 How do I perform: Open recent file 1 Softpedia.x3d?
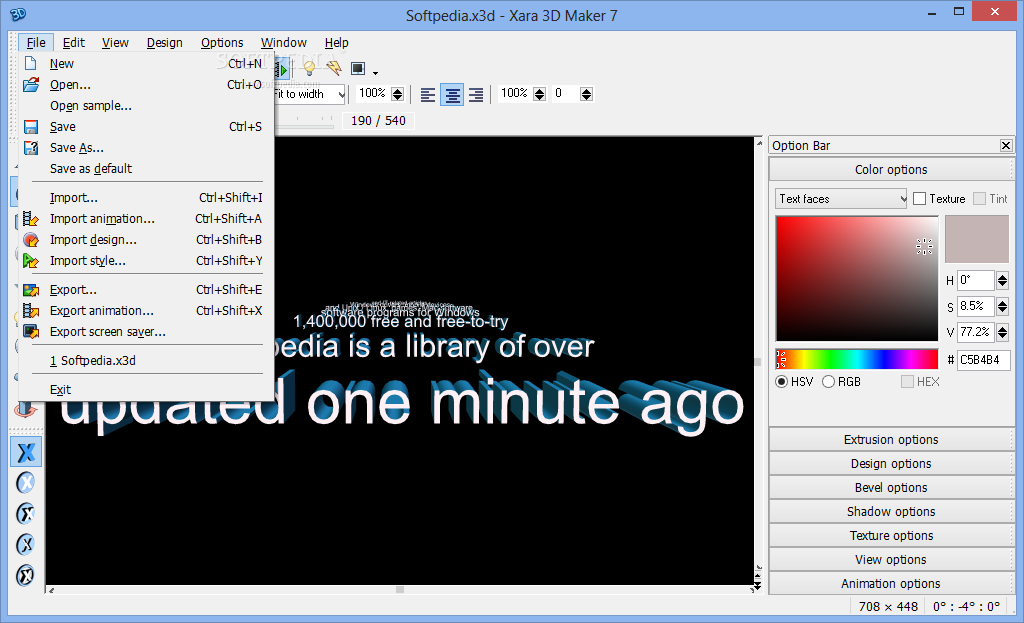(x=142, y=360)
